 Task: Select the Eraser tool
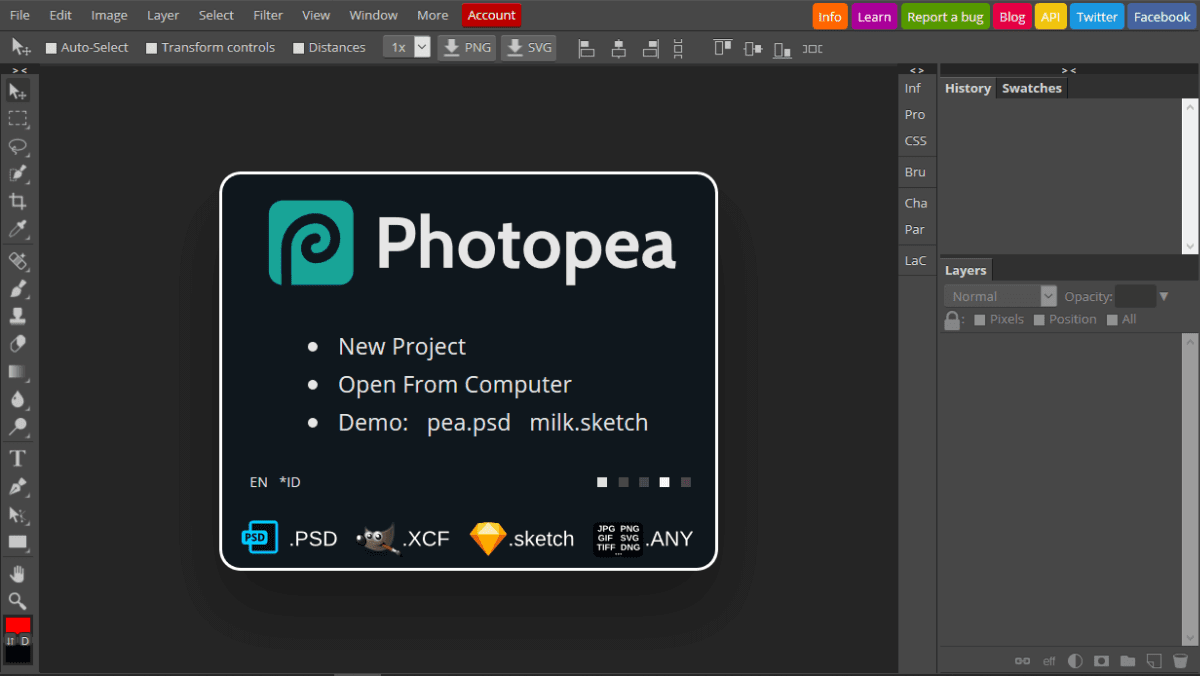click(x=17, y=344)
